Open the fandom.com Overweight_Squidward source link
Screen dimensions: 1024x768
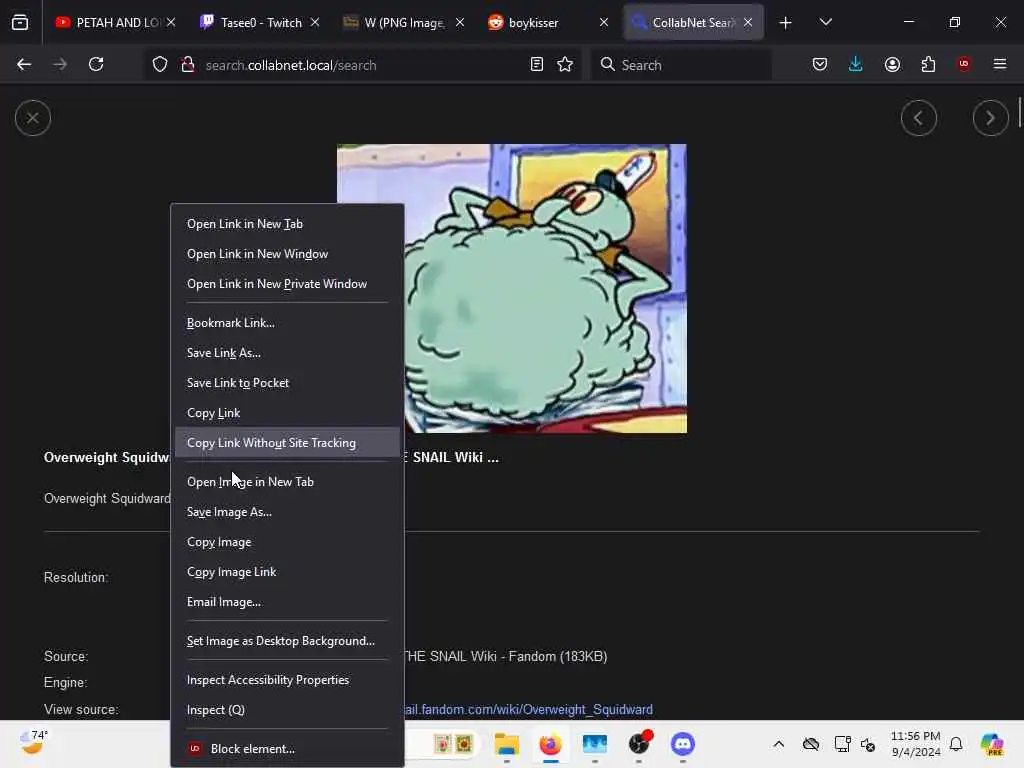pyautogui.click(x=528, y=710)
